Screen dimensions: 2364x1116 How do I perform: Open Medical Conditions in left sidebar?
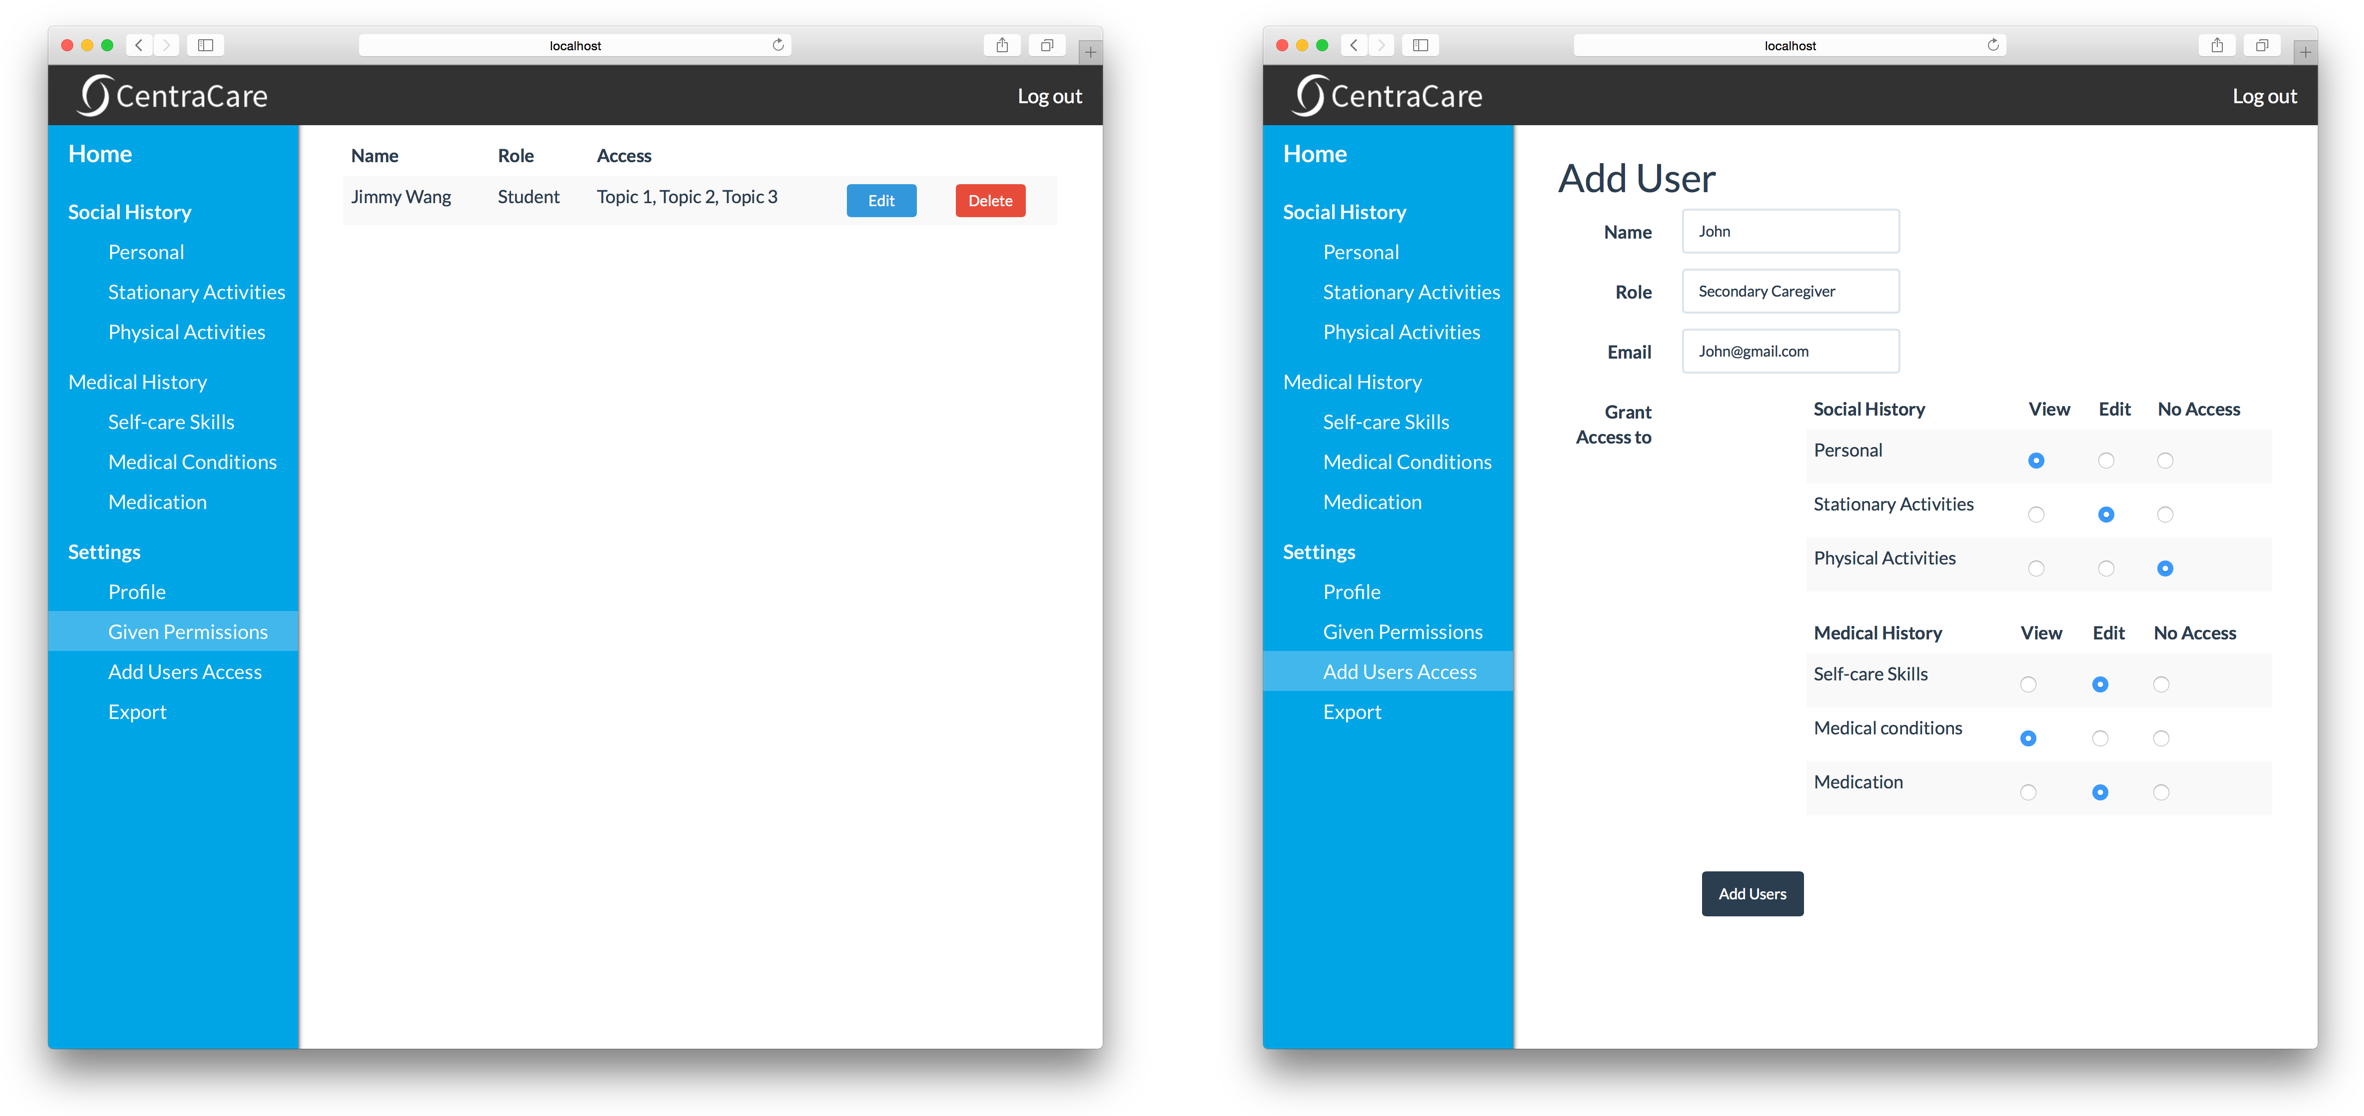192,462
